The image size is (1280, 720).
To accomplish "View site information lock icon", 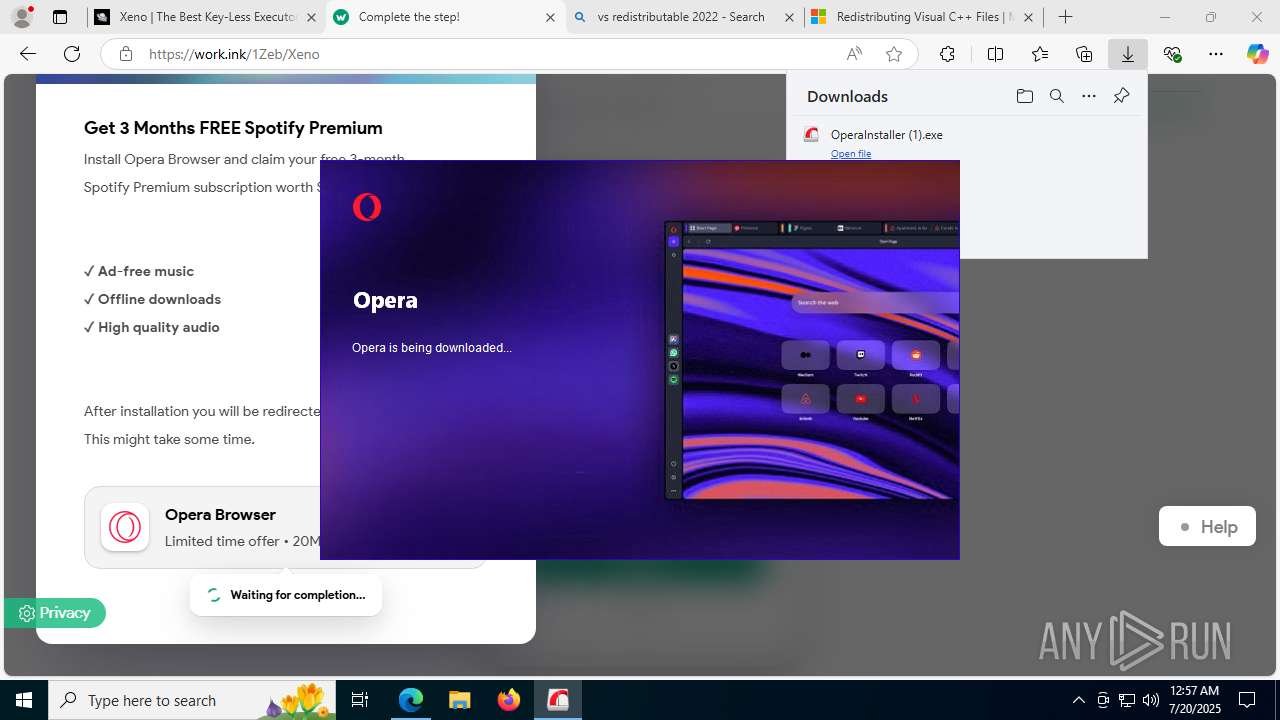I will pos(126,54).
